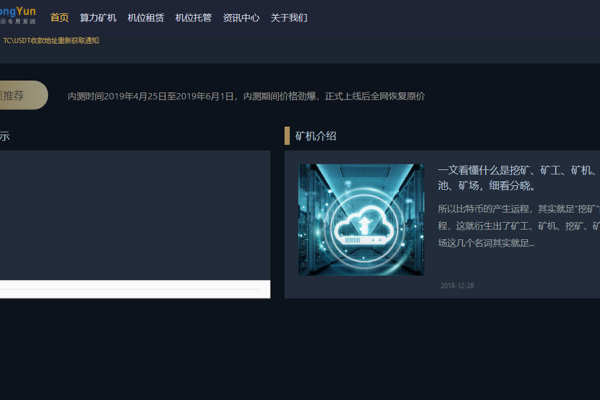Screen dimensions: 600x400
Task: Select 机位租赁 in the navigation bar
Action: pos(145,18)
